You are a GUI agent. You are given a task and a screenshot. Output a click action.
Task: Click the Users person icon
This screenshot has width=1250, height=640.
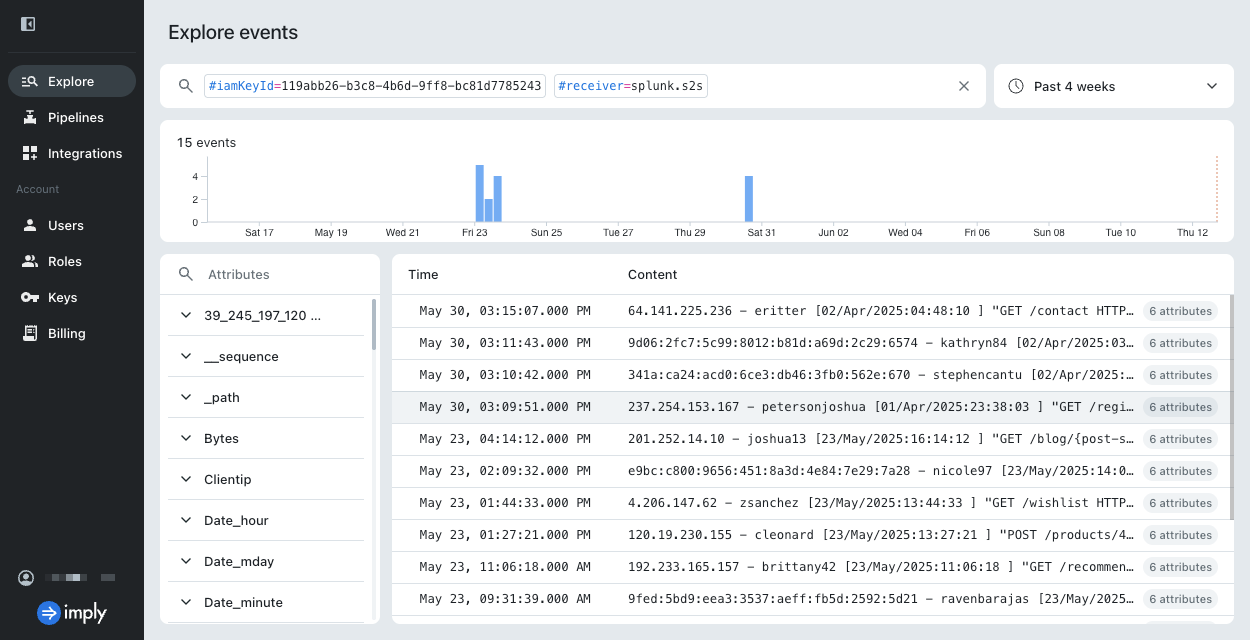[x=30, y=225]
